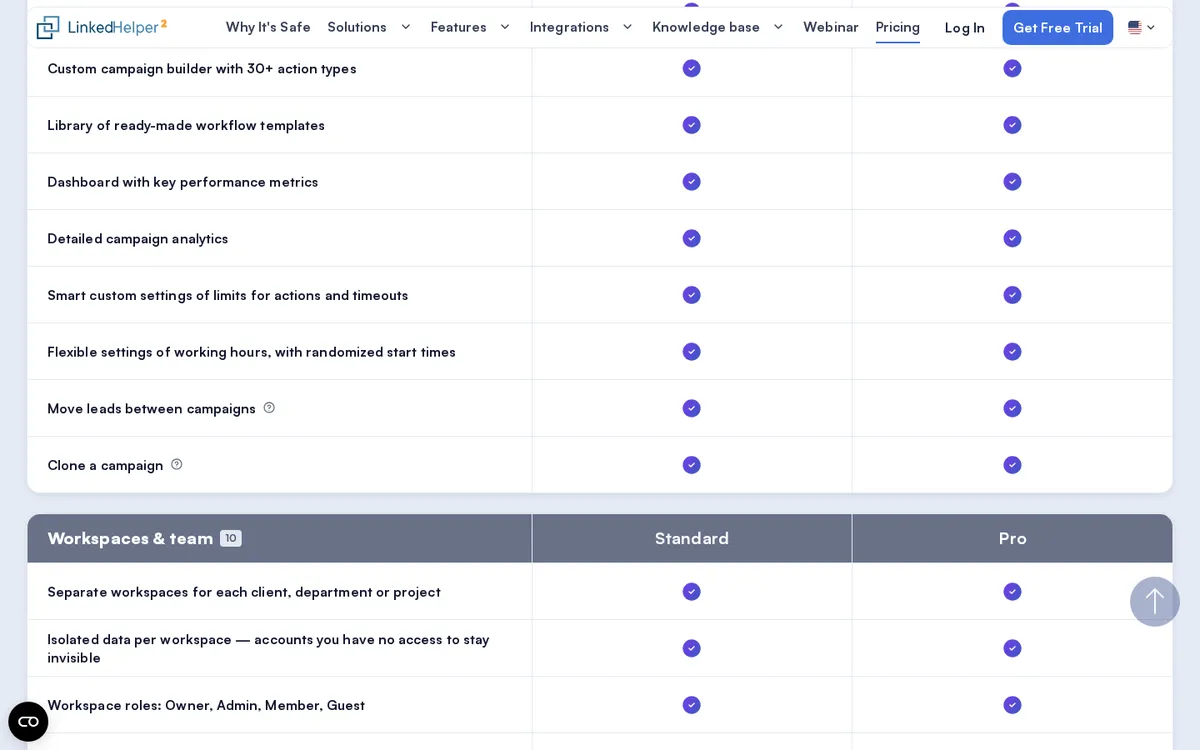The width and height of the screenshot is (1200, 750).
Task: Click Pro checkmark for Detailed campaign analytics
Action: click(x=1012, y=238)
